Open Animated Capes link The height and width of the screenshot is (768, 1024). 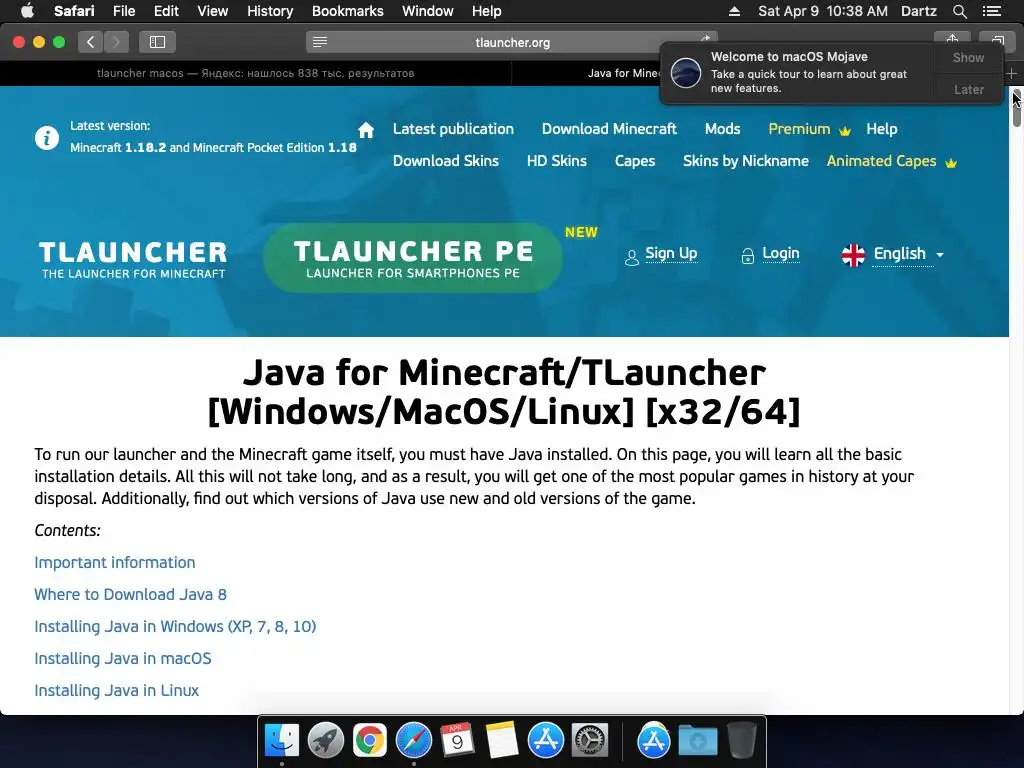881,161
